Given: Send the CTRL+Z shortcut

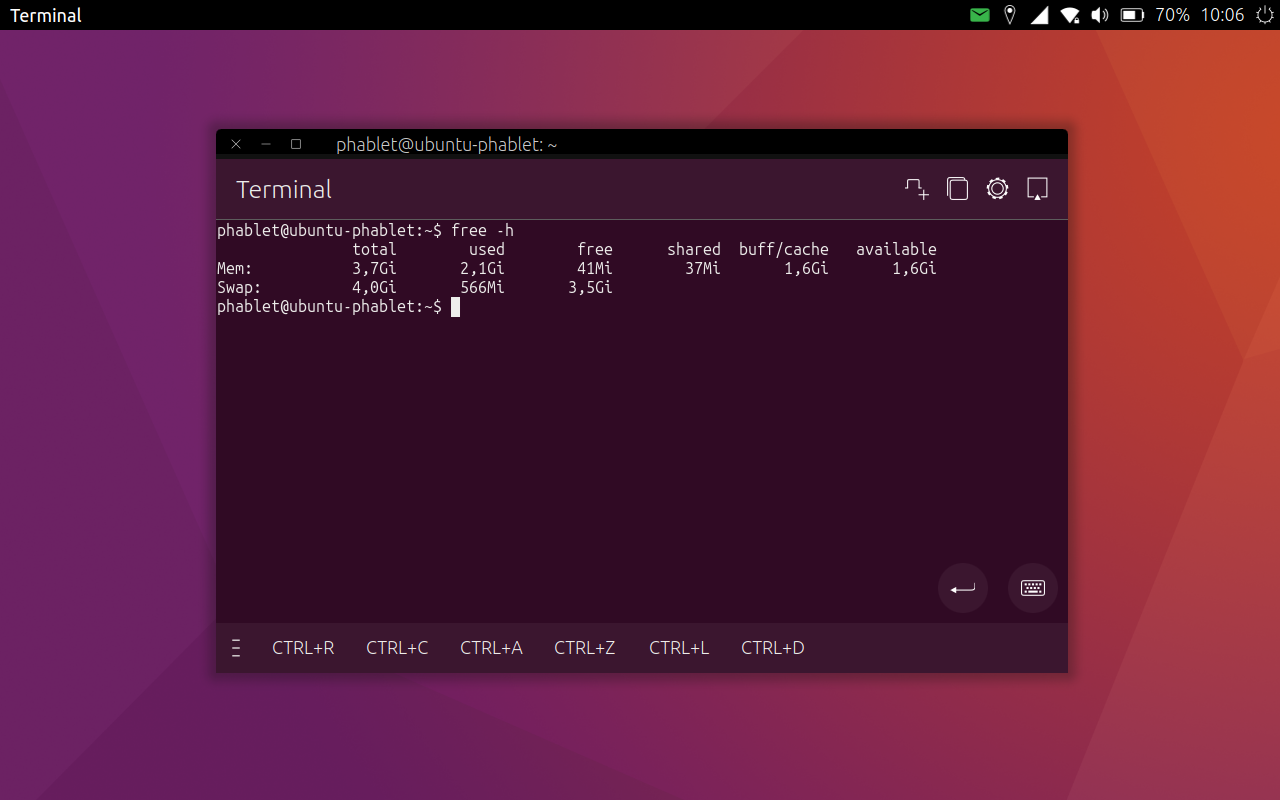Looking at the screenshot, I should (x=585, y=648).
